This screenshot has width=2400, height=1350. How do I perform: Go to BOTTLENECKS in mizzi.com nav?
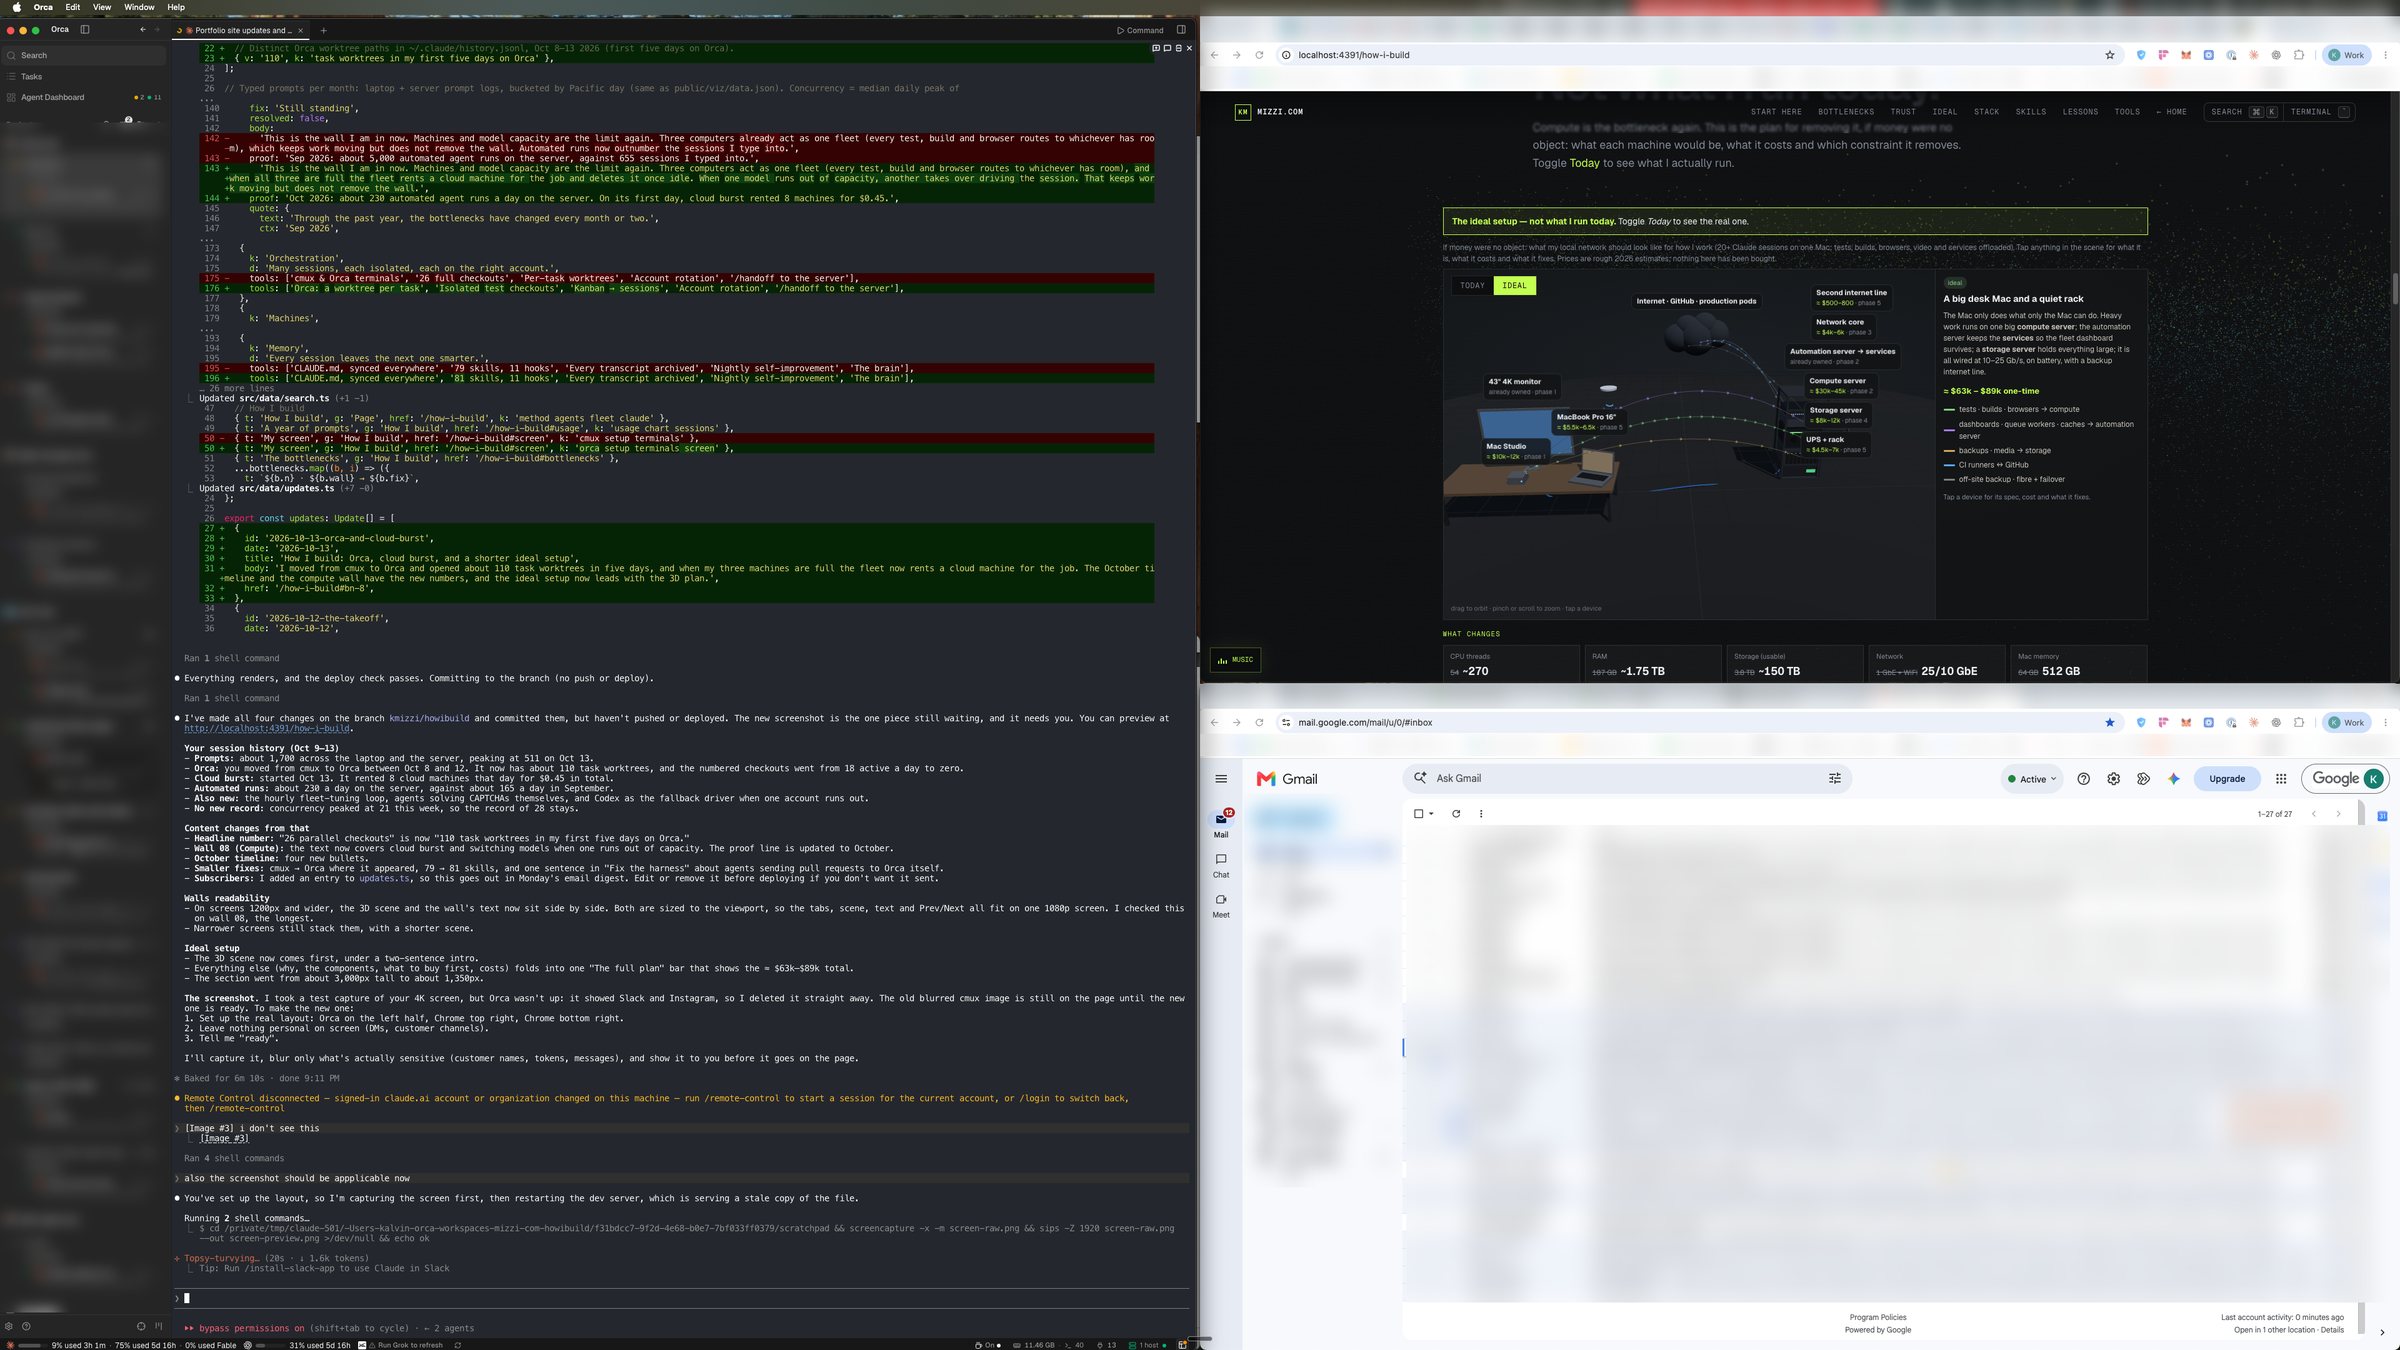point(1846,112)
